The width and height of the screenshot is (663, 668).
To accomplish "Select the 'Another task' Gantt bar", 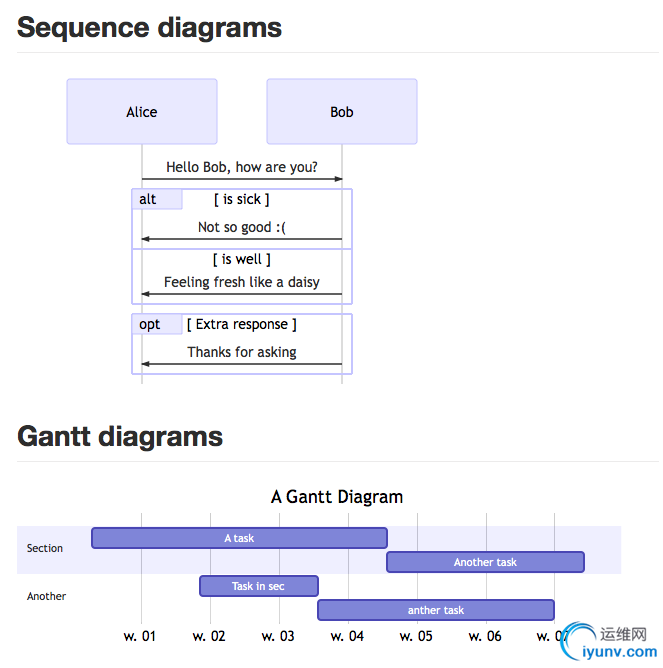I will [485, 562].
